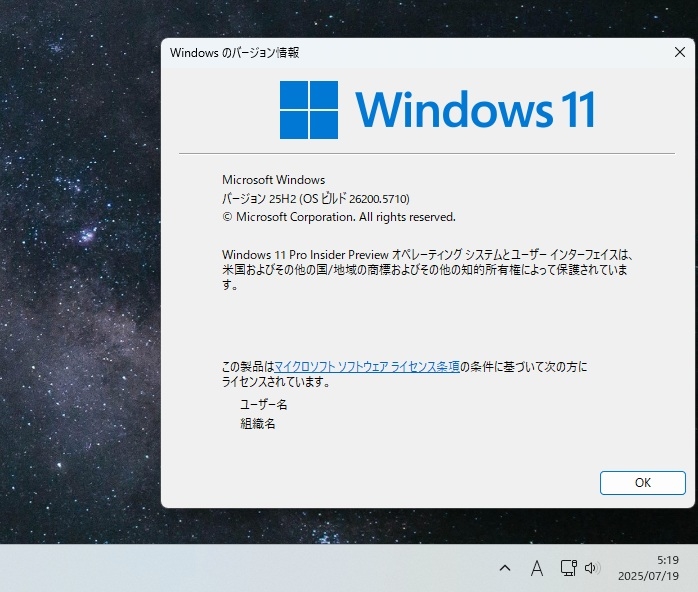Click the version text 25H2 build 26200.5710
Screen dimensions: 698x592
point(316,199)
